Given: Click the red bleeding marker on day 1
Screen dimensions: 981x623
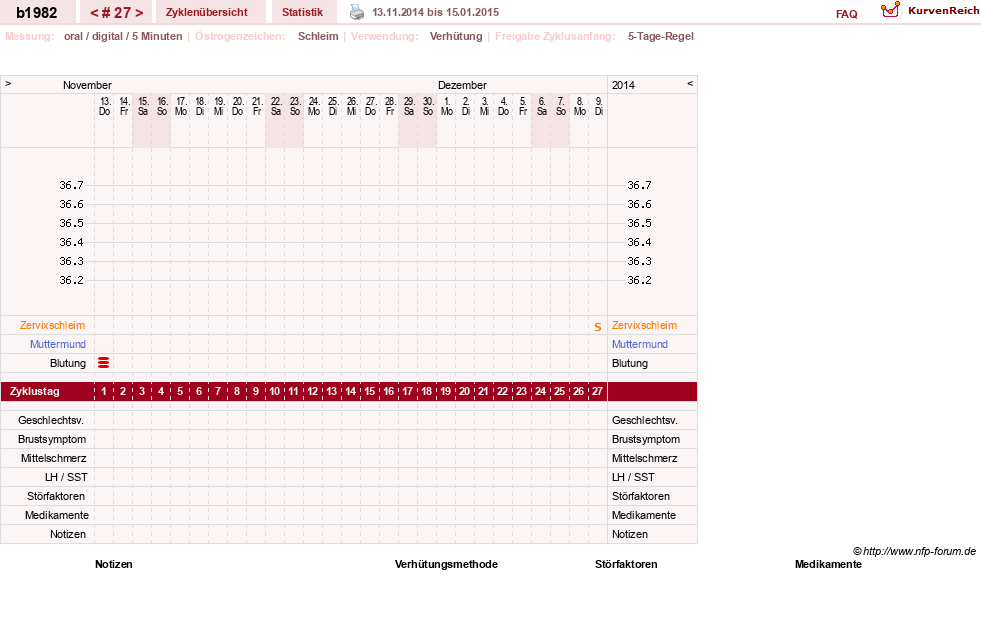Looking at the screenshot, I should tap(104, 363).
